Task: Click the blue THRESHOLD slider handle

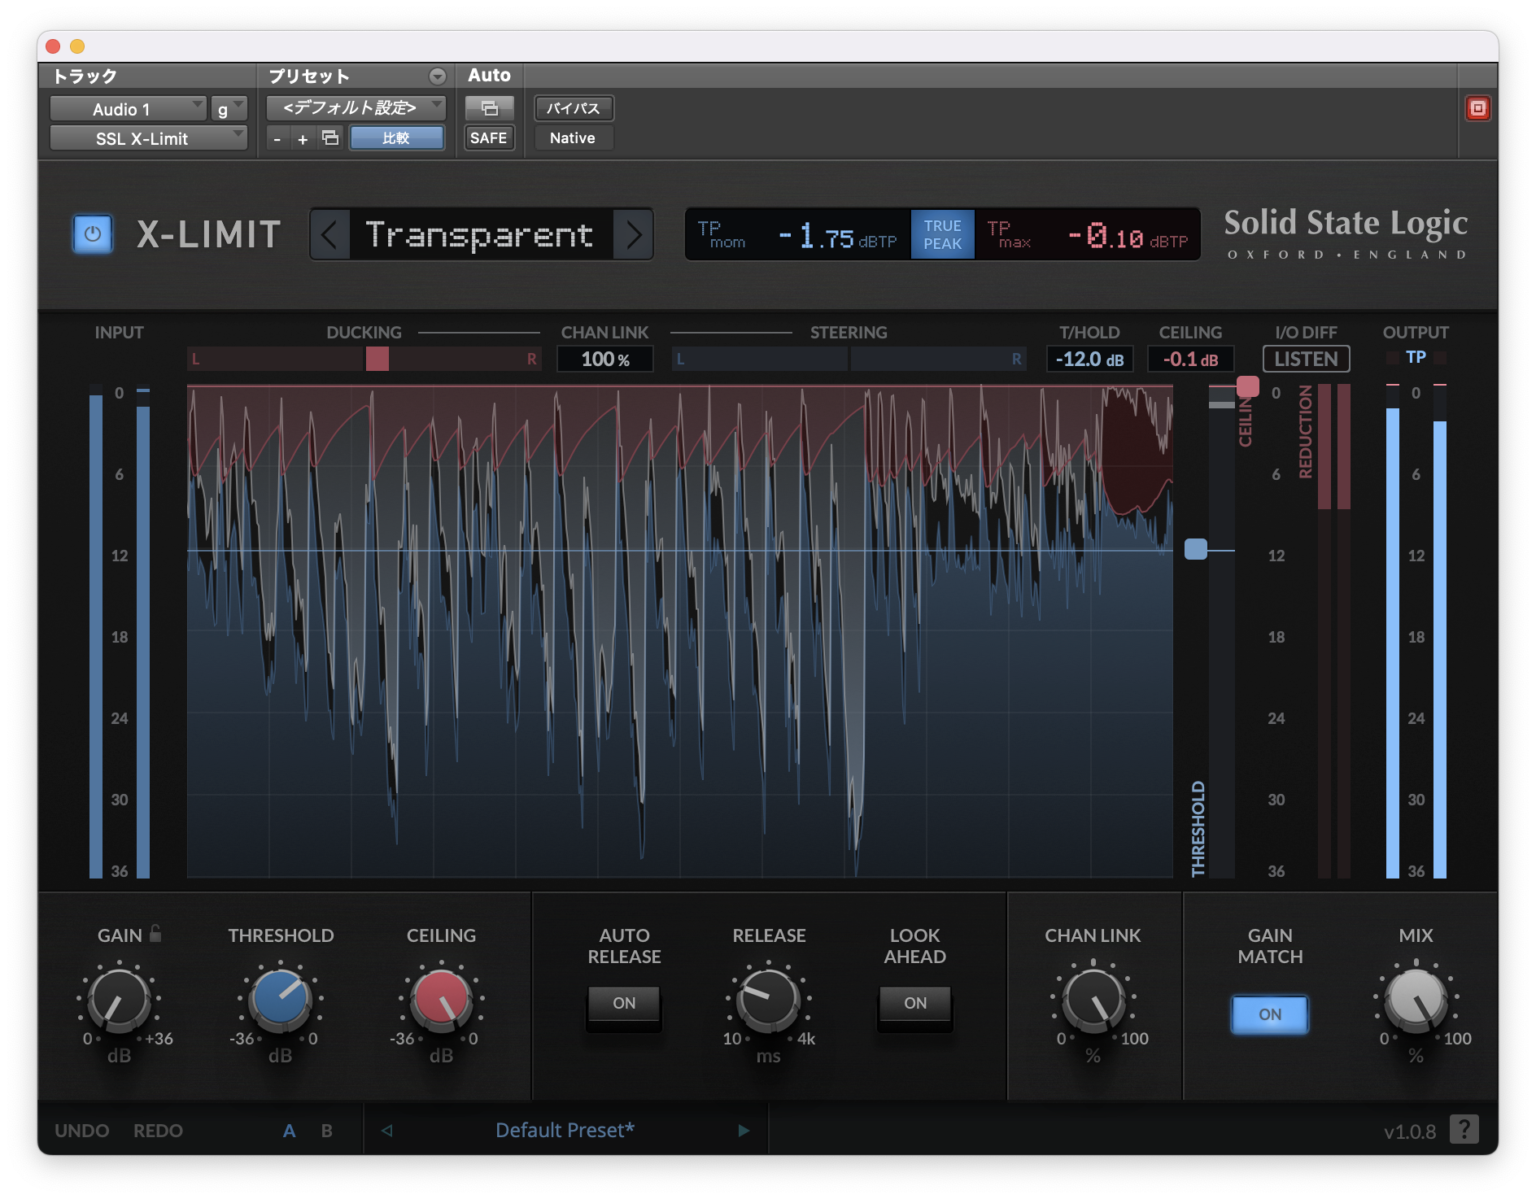Action: (x=1196, y=549)
